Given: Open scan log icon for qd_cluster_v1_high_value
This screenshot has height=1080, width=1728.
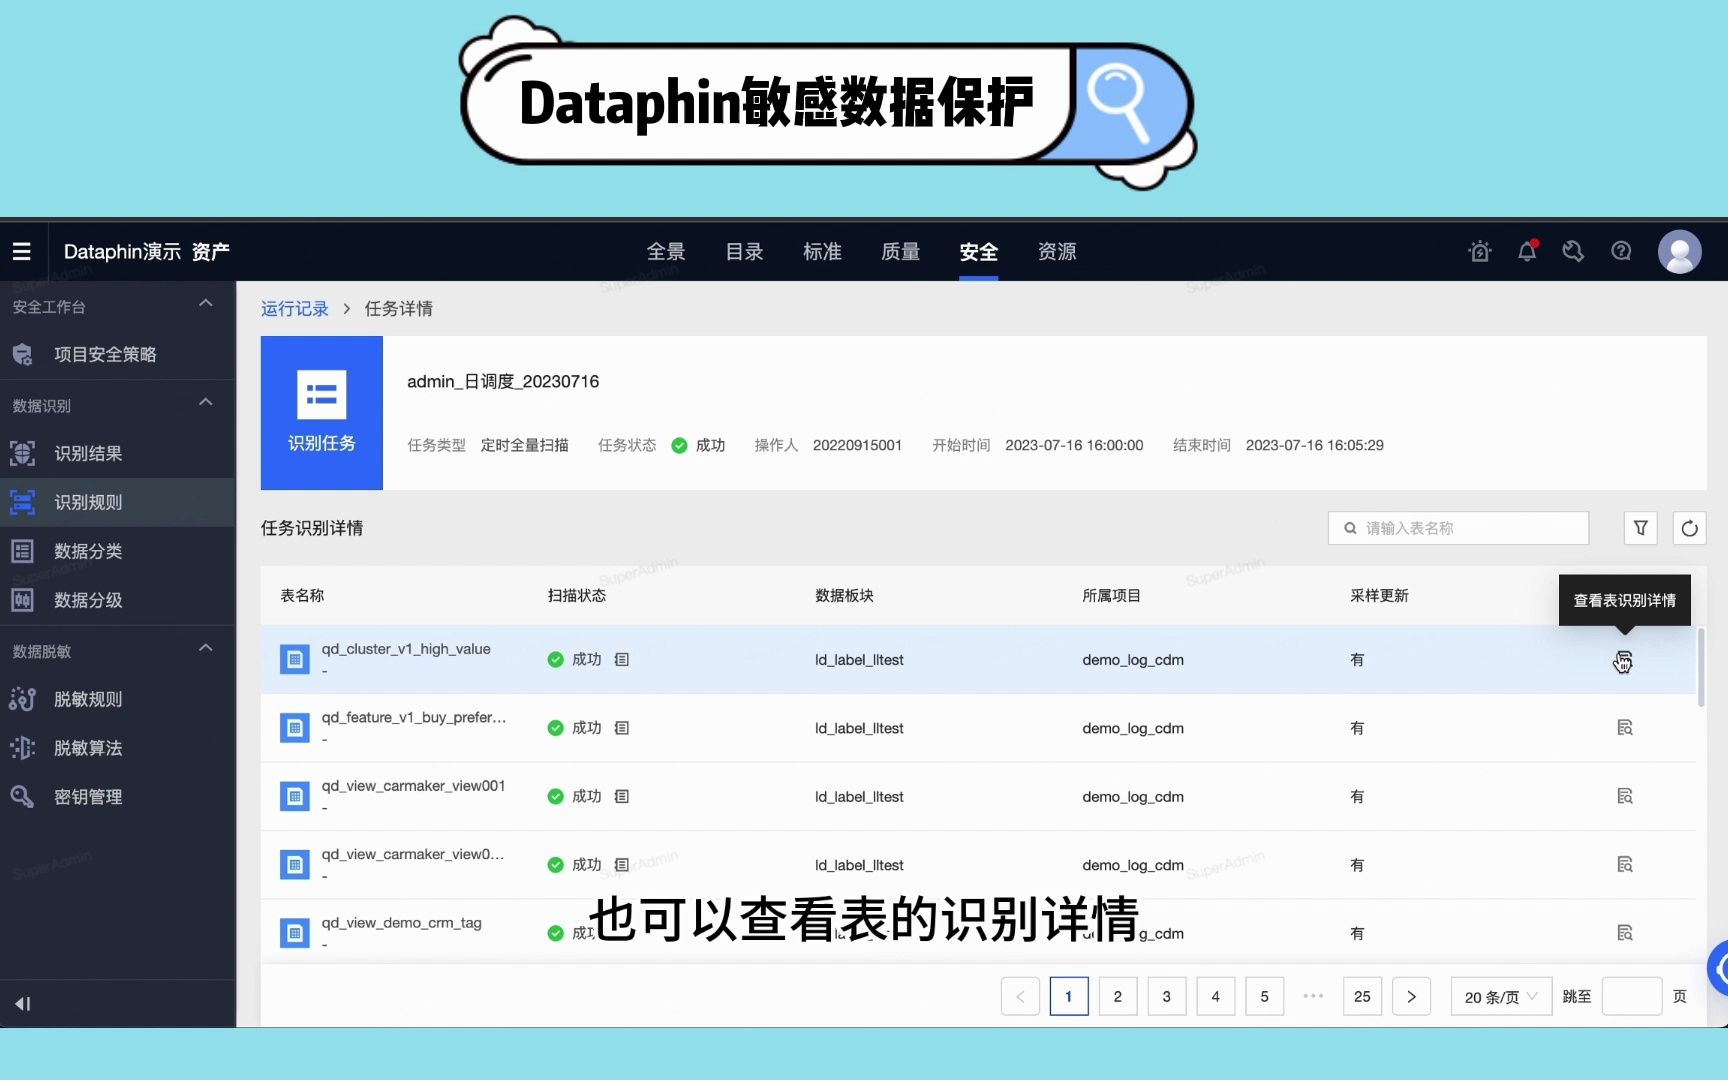Looking at the screenshot, I should point(622,660).
